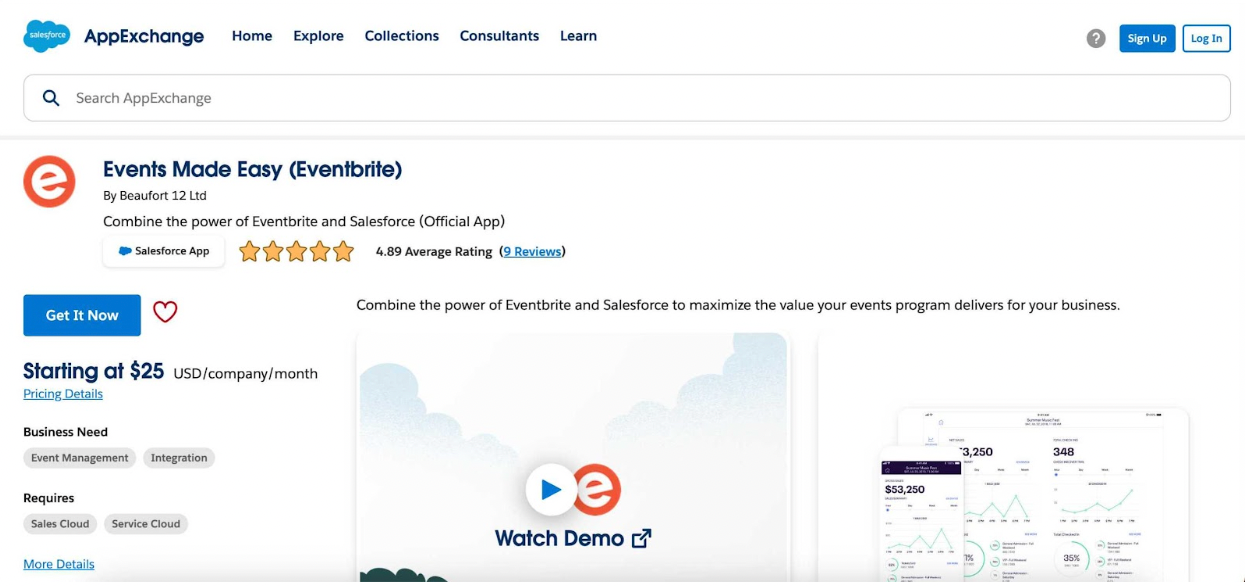Click the search magnifier icon

pos(51,98)
